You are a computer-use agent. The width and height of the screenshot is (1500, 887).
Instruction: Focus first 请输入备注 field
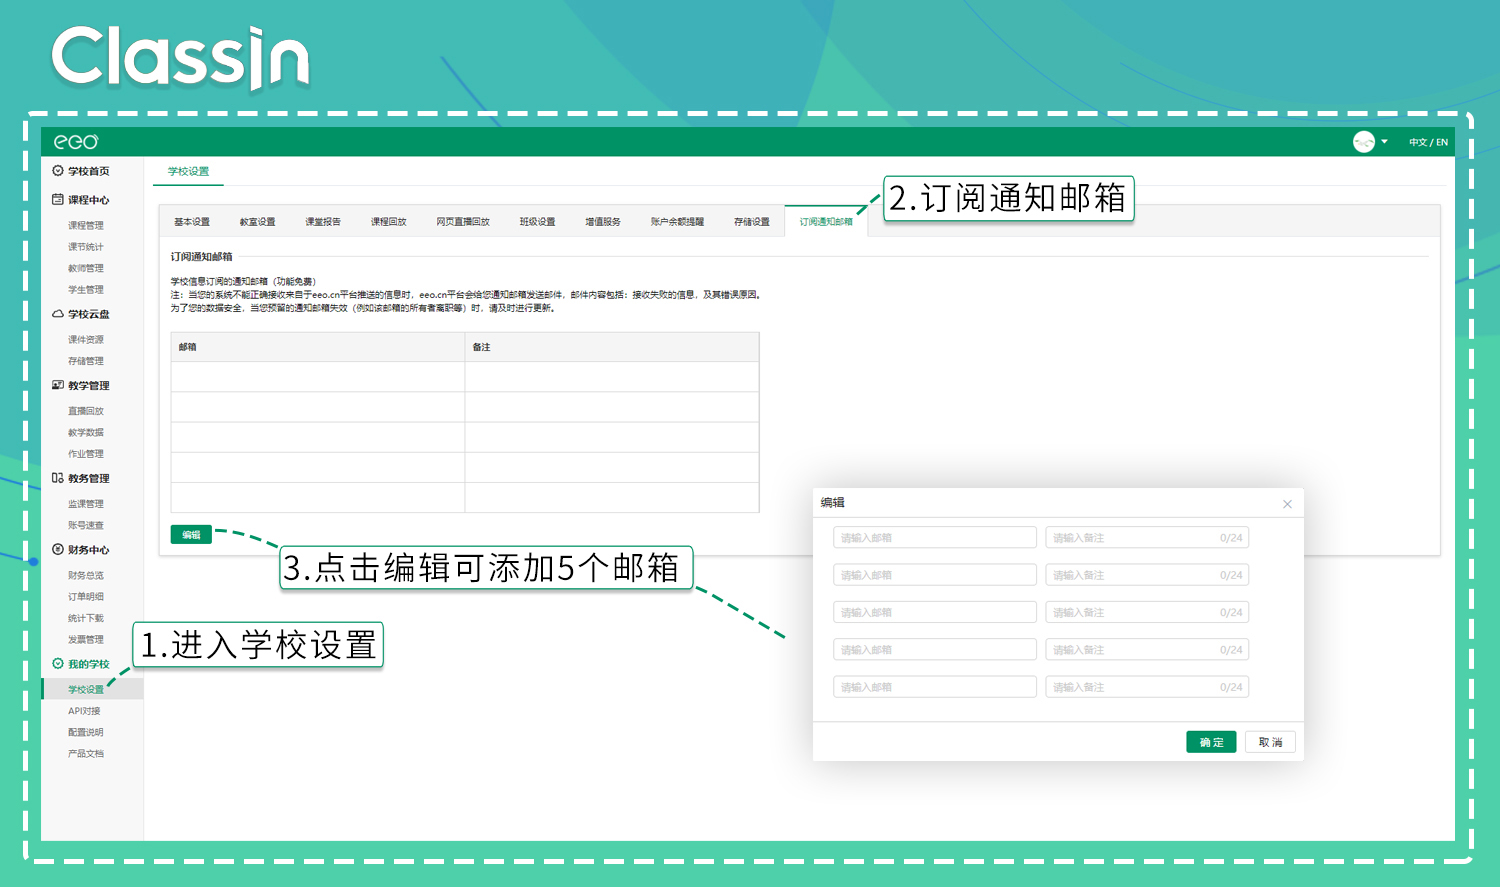point(1147,538)
